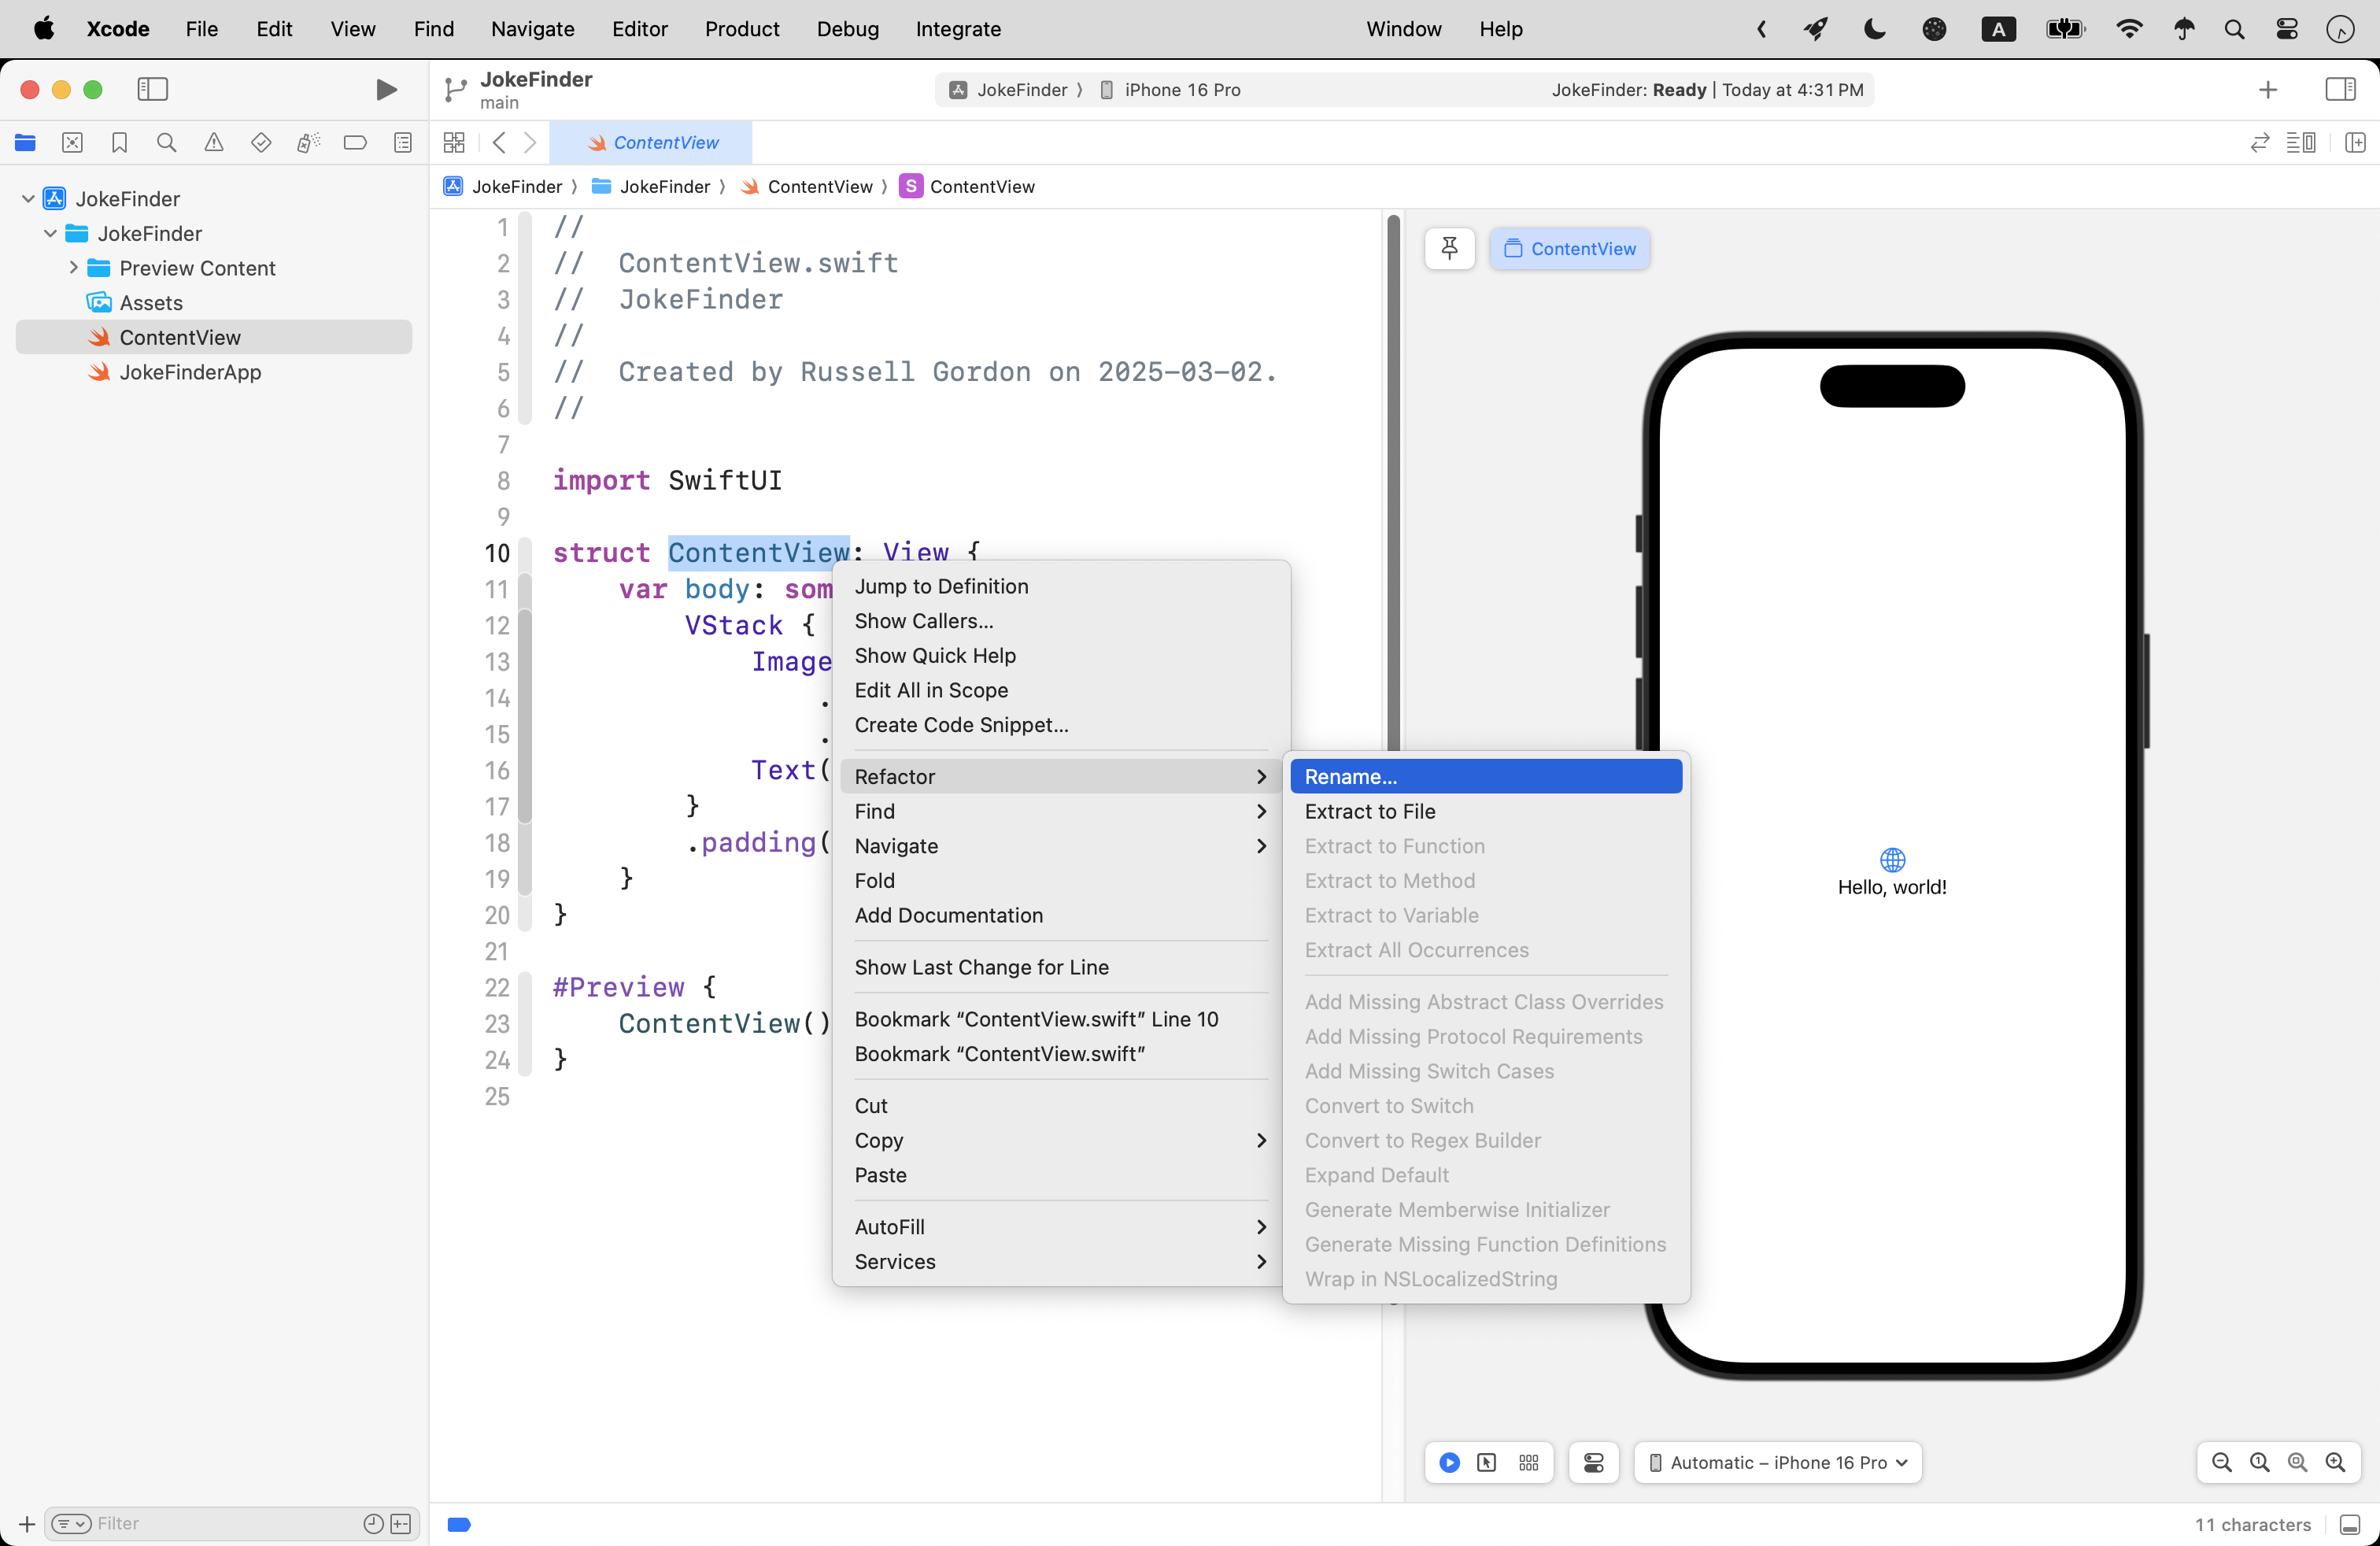Open the Bookmark navigator icon
Image resolution: width=2380 pixels, height=1546 pixels.
coord(119,143)
